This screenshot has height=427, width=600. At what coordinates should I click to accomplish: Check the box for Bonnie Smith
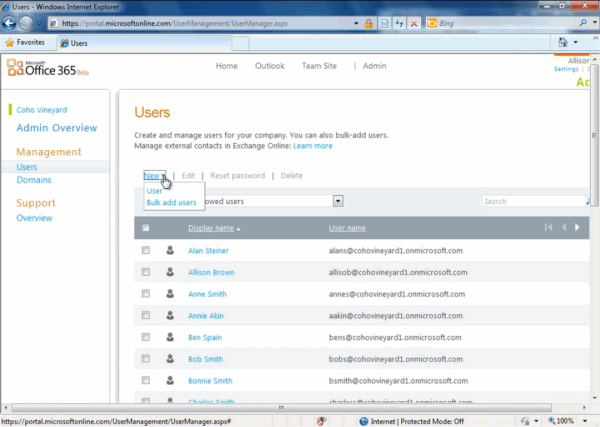pyautogui.click(x=145, y=380)
